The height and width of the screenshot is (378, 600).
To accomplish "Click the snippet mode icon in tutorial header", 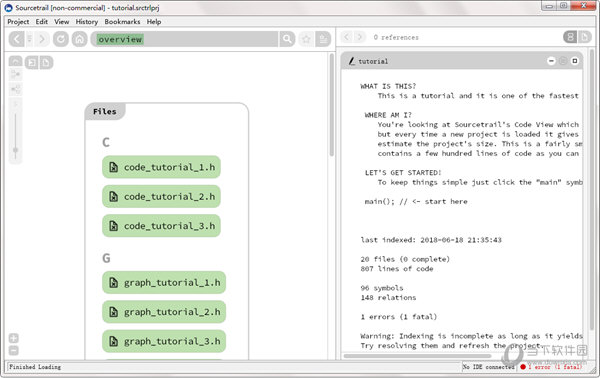I will click(x=563, y=61).
